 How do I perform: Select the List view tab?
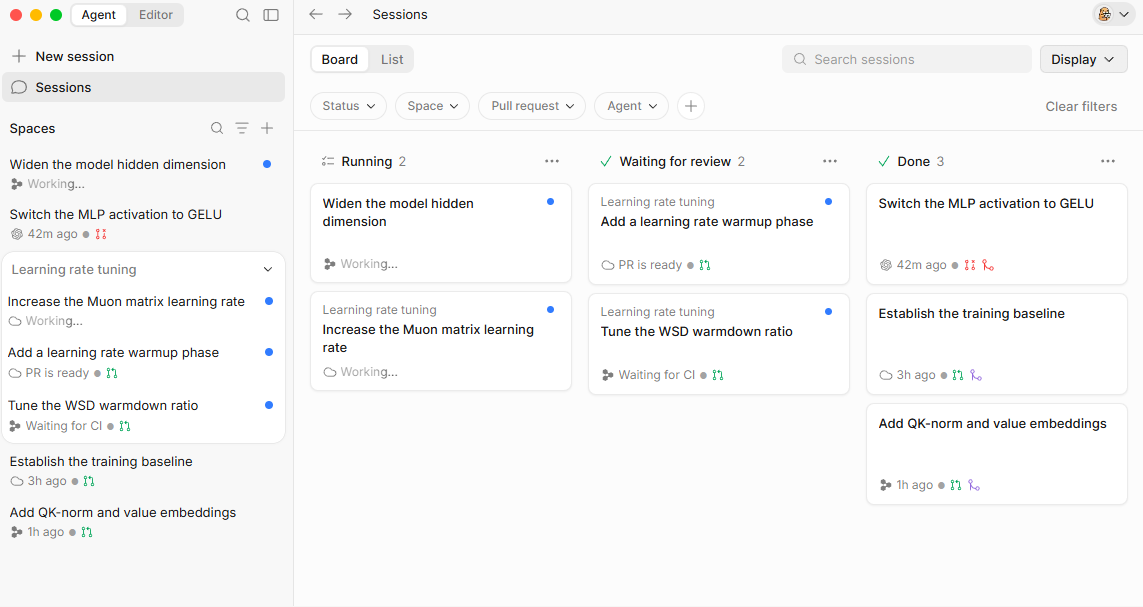pos(391,60)
